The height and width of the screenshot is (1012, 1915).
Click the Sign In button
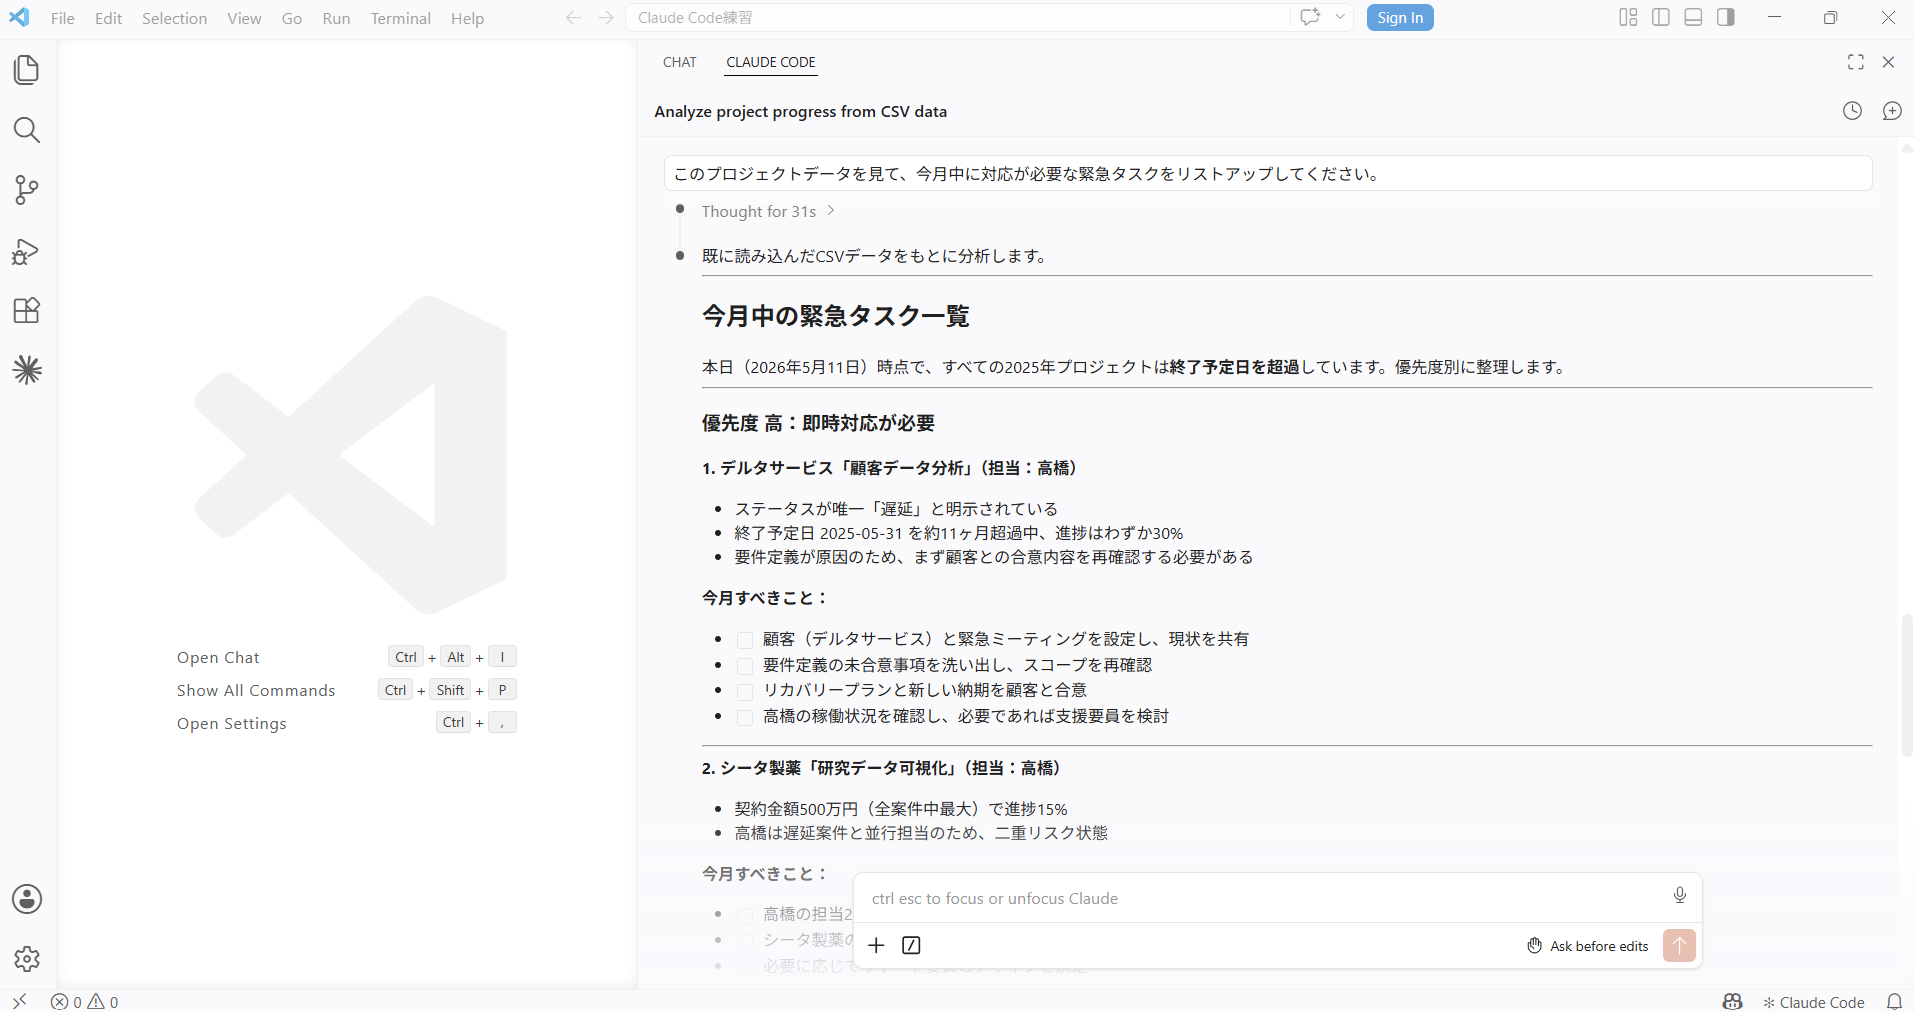[1400, 18]
